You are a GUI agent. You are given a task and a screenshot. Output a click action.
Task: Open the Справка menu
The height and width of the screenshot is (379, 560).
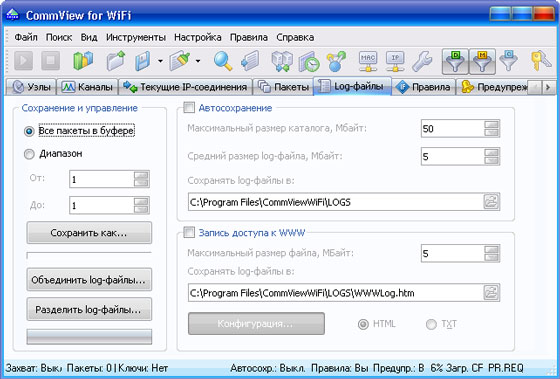point(295,37)
